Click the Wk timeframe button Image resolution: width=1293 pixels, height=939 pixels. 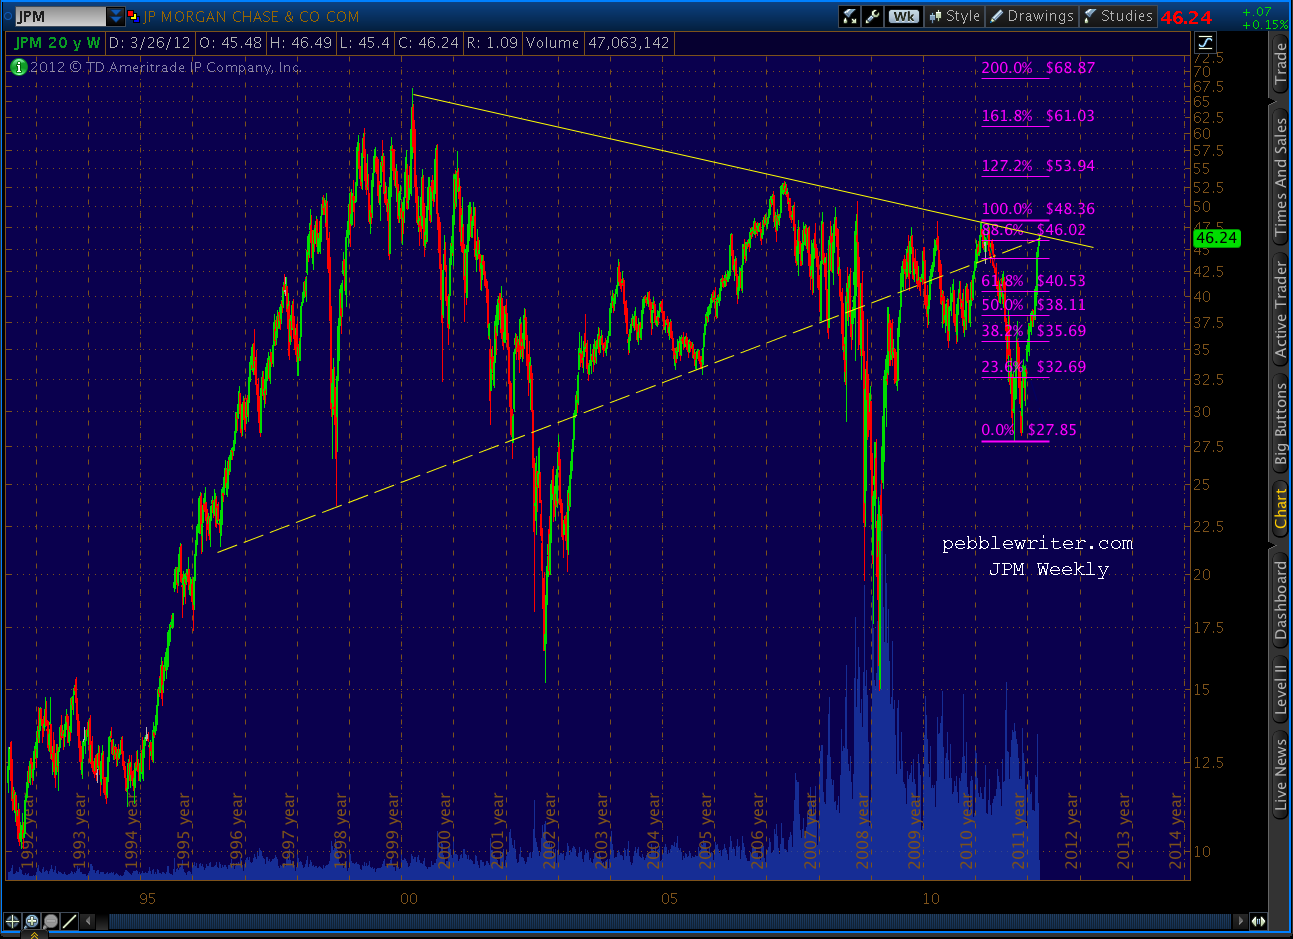point(904,16)
